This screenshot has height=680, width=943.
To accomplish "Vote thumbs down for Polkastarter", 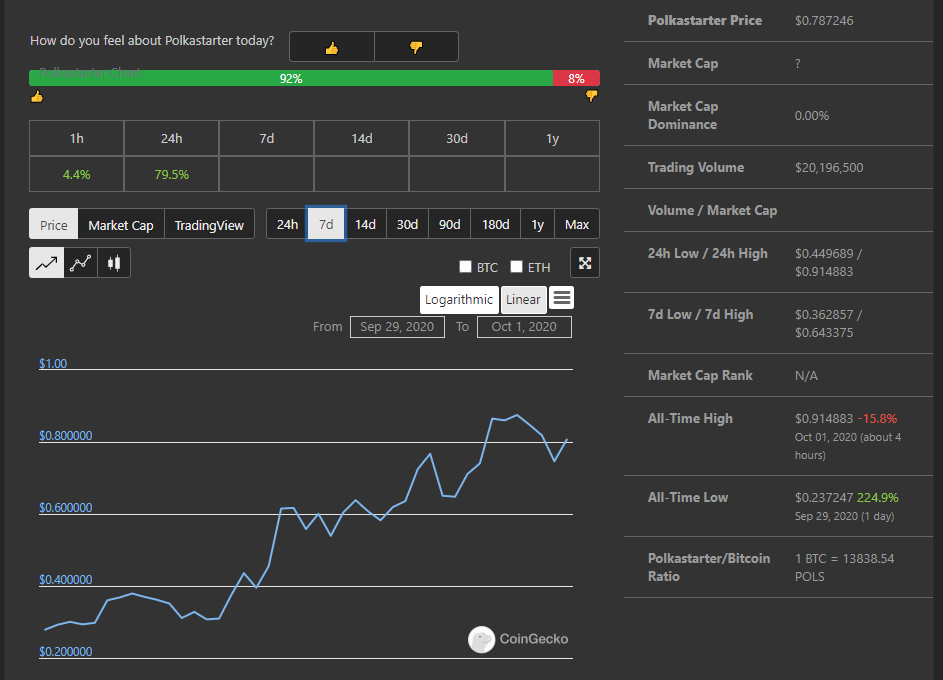I will tap(416, 47).
